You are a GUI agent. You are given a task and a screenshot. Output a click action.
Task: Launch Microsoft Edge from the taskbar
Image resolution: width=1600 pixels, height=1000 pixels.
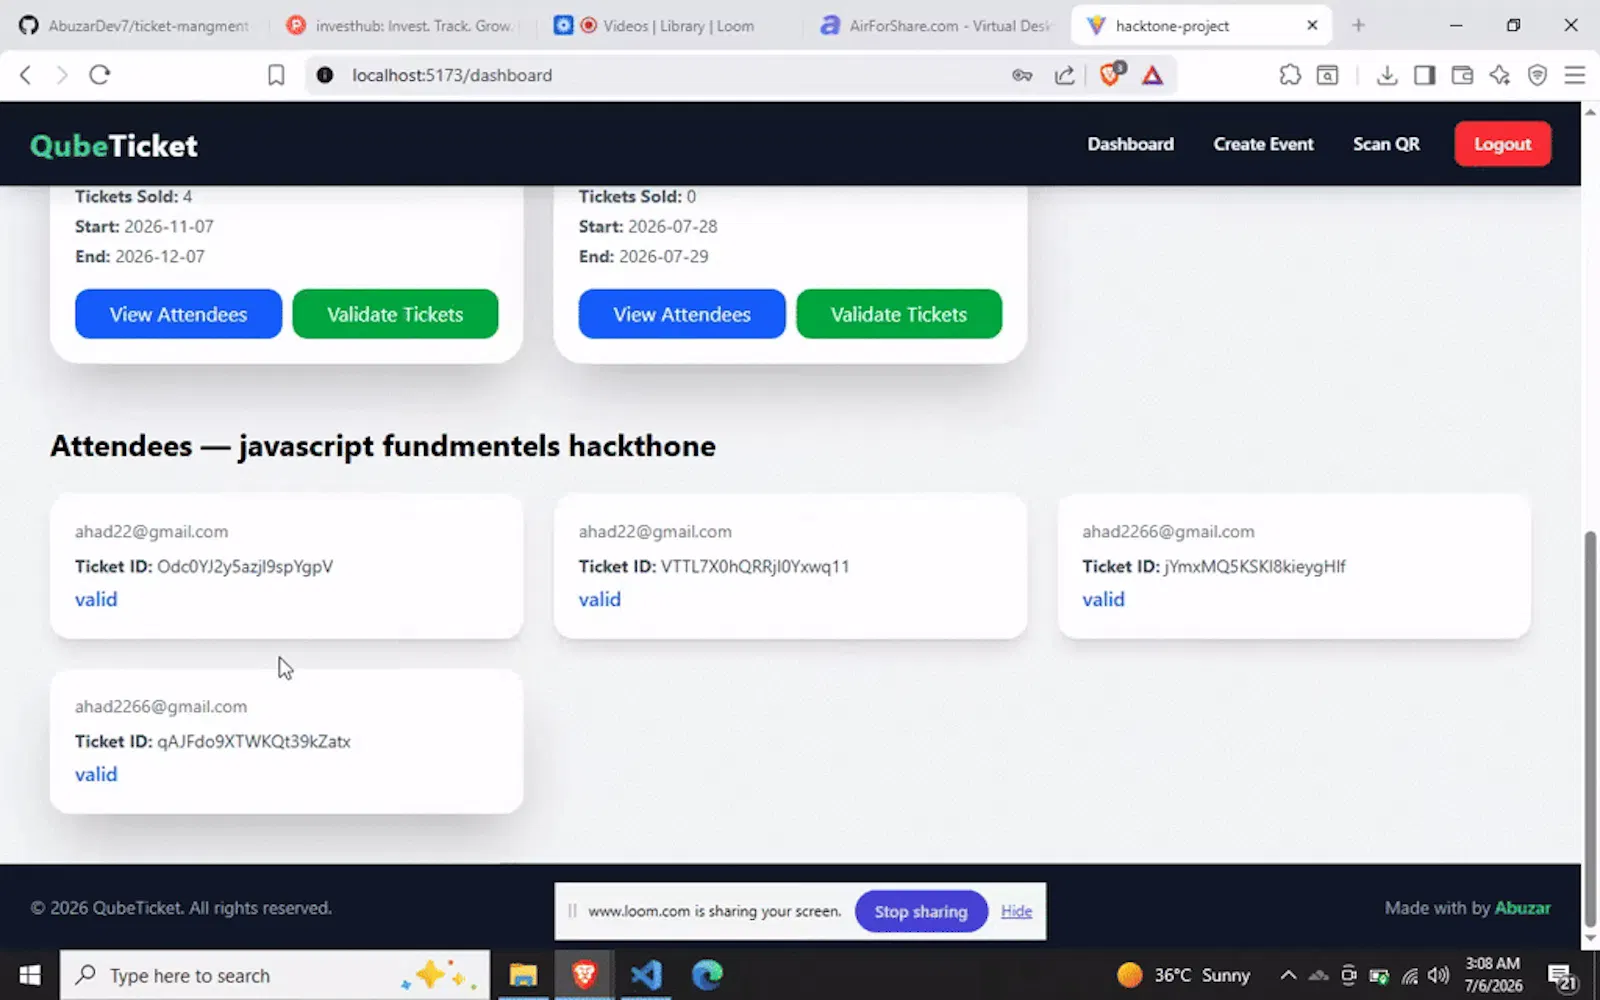click(707, 975)
